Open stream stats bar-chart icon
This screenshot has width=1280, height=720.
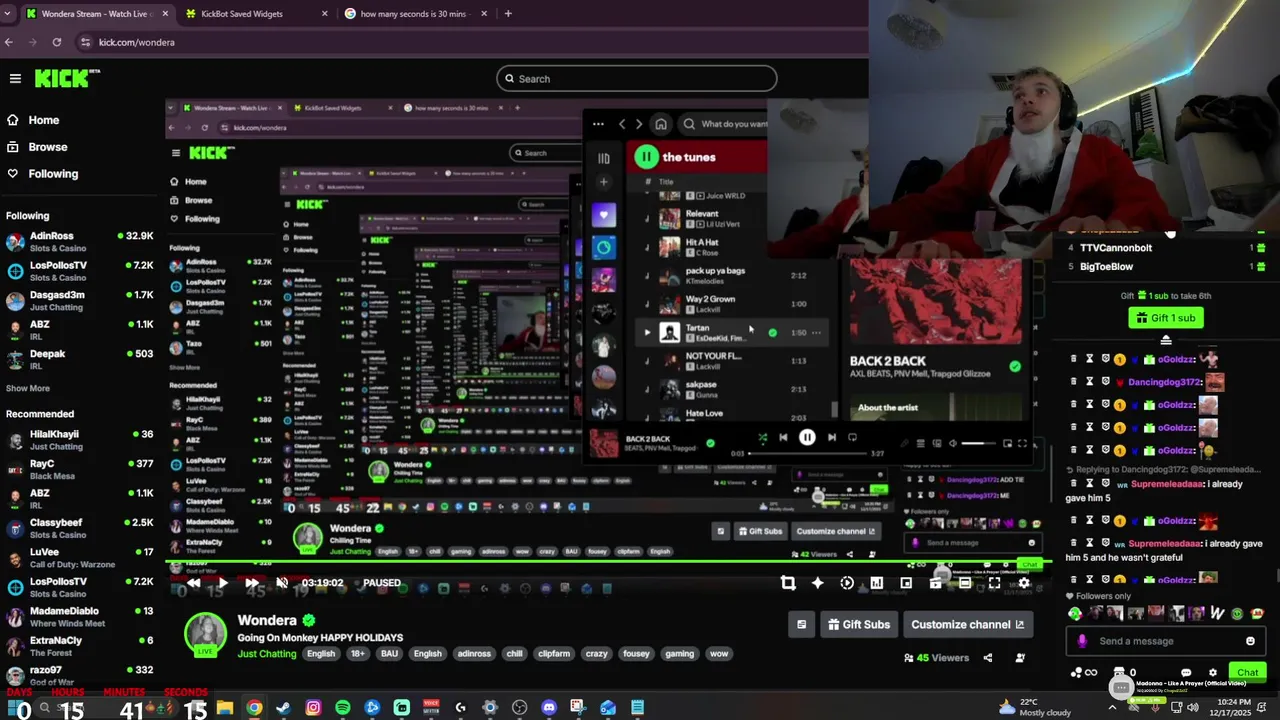point(876,583)
